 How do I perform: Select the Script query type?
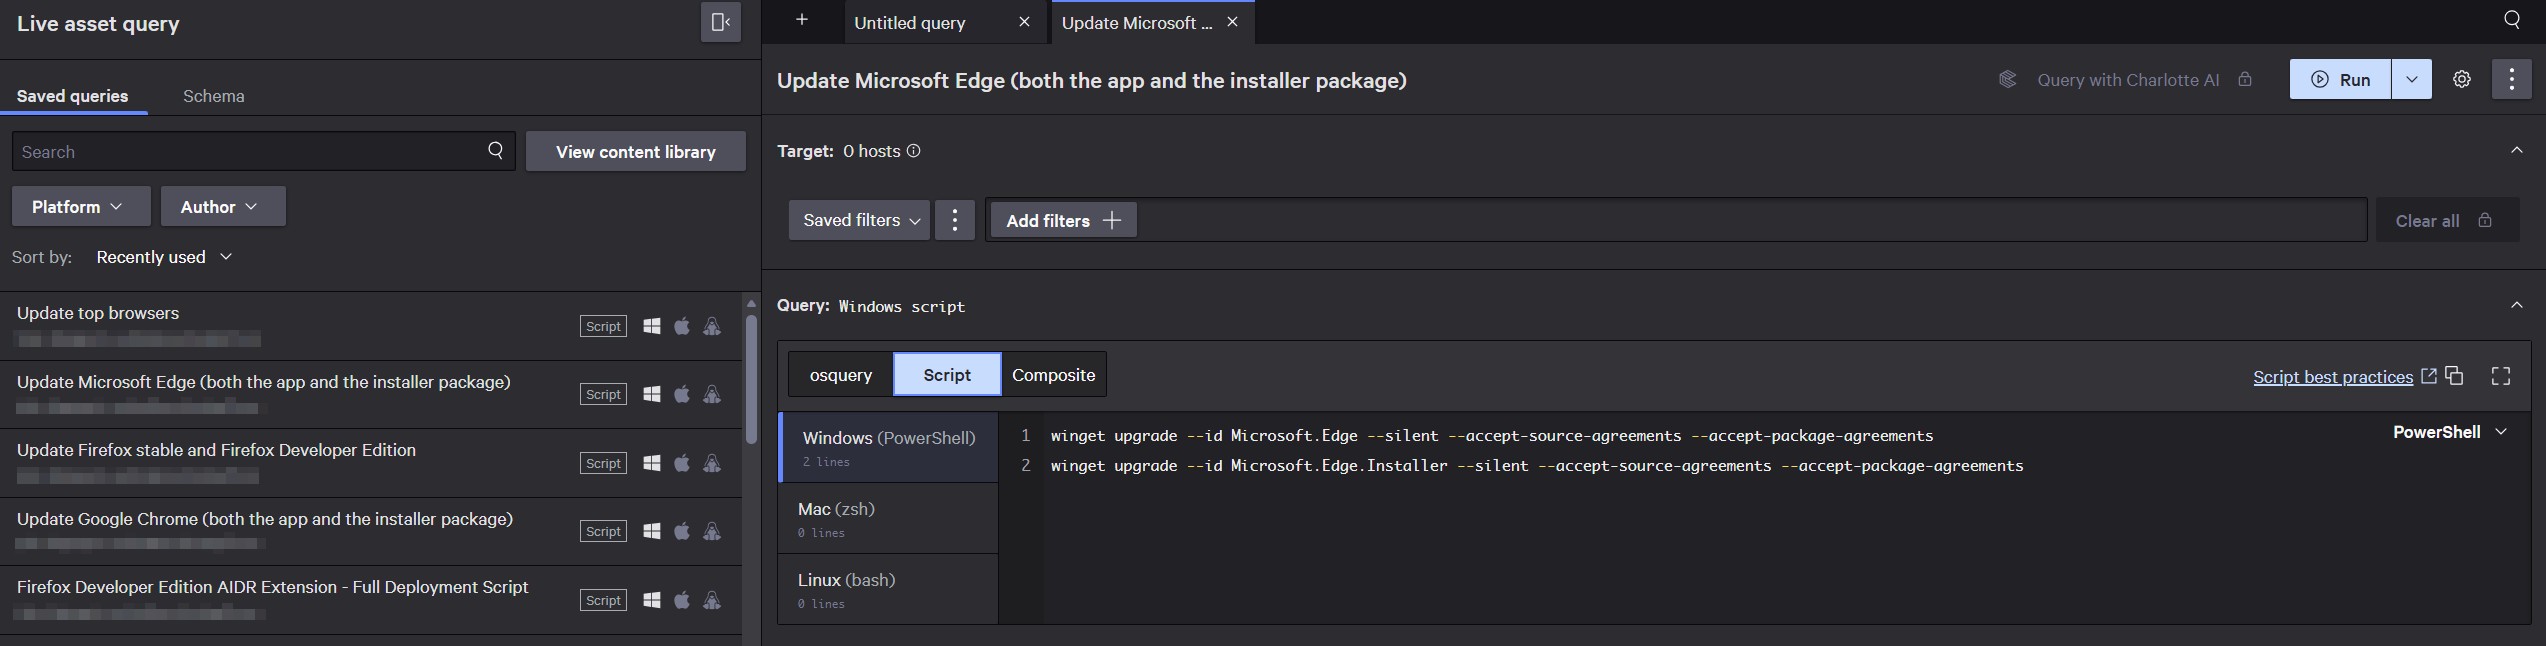(x=946, y=374)
